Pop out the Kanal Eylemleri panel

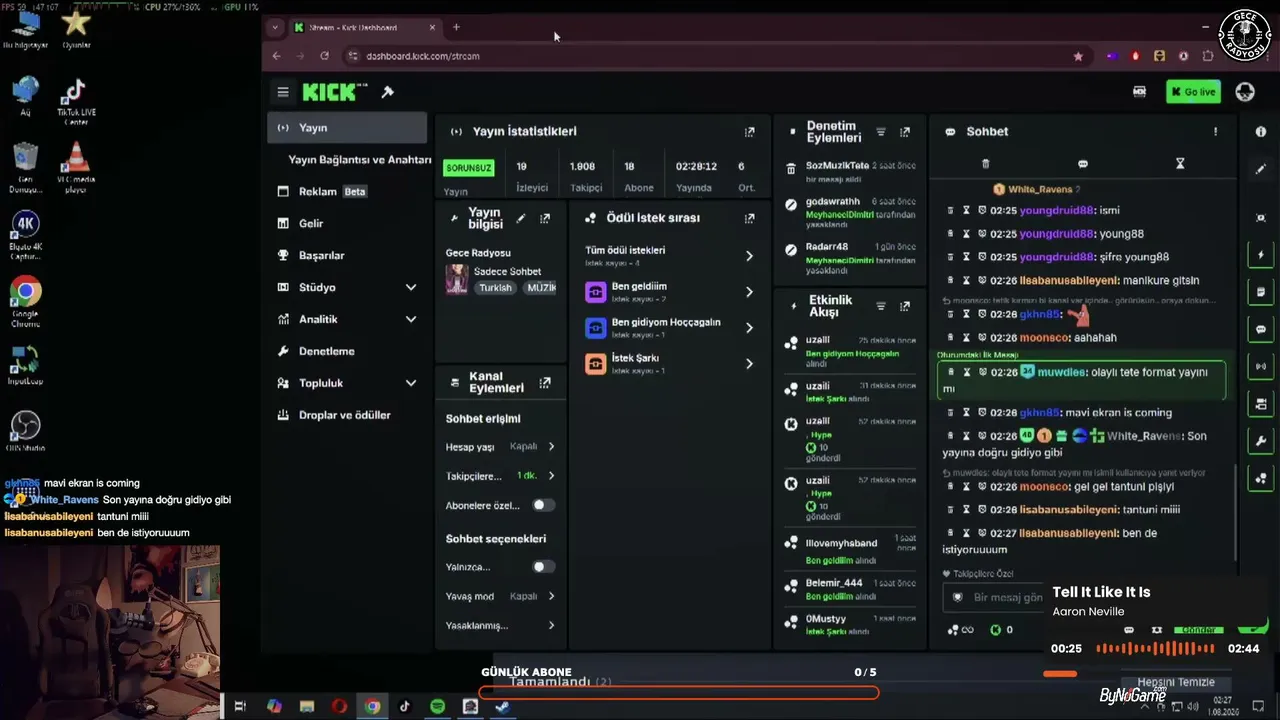click(545, 382)
